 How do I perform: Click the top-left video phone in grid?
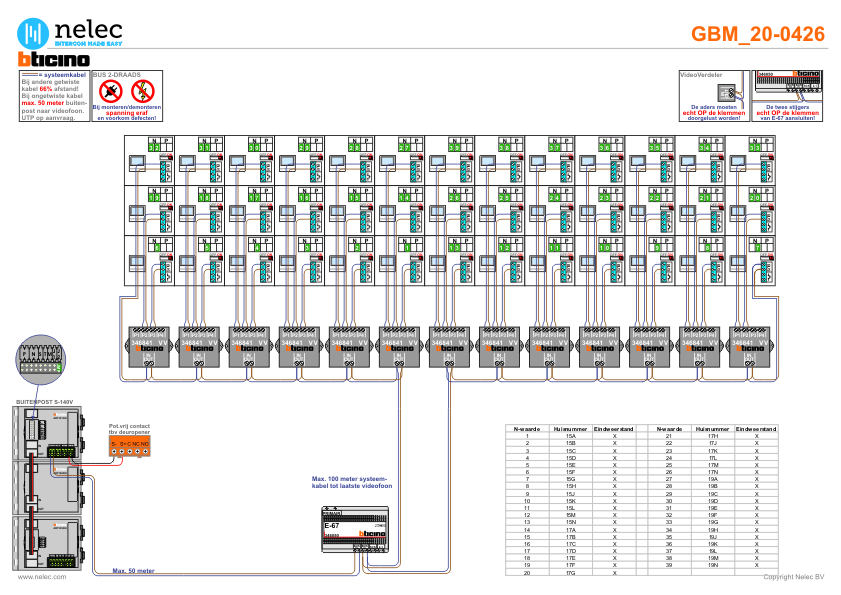click(x=137, y=162)
